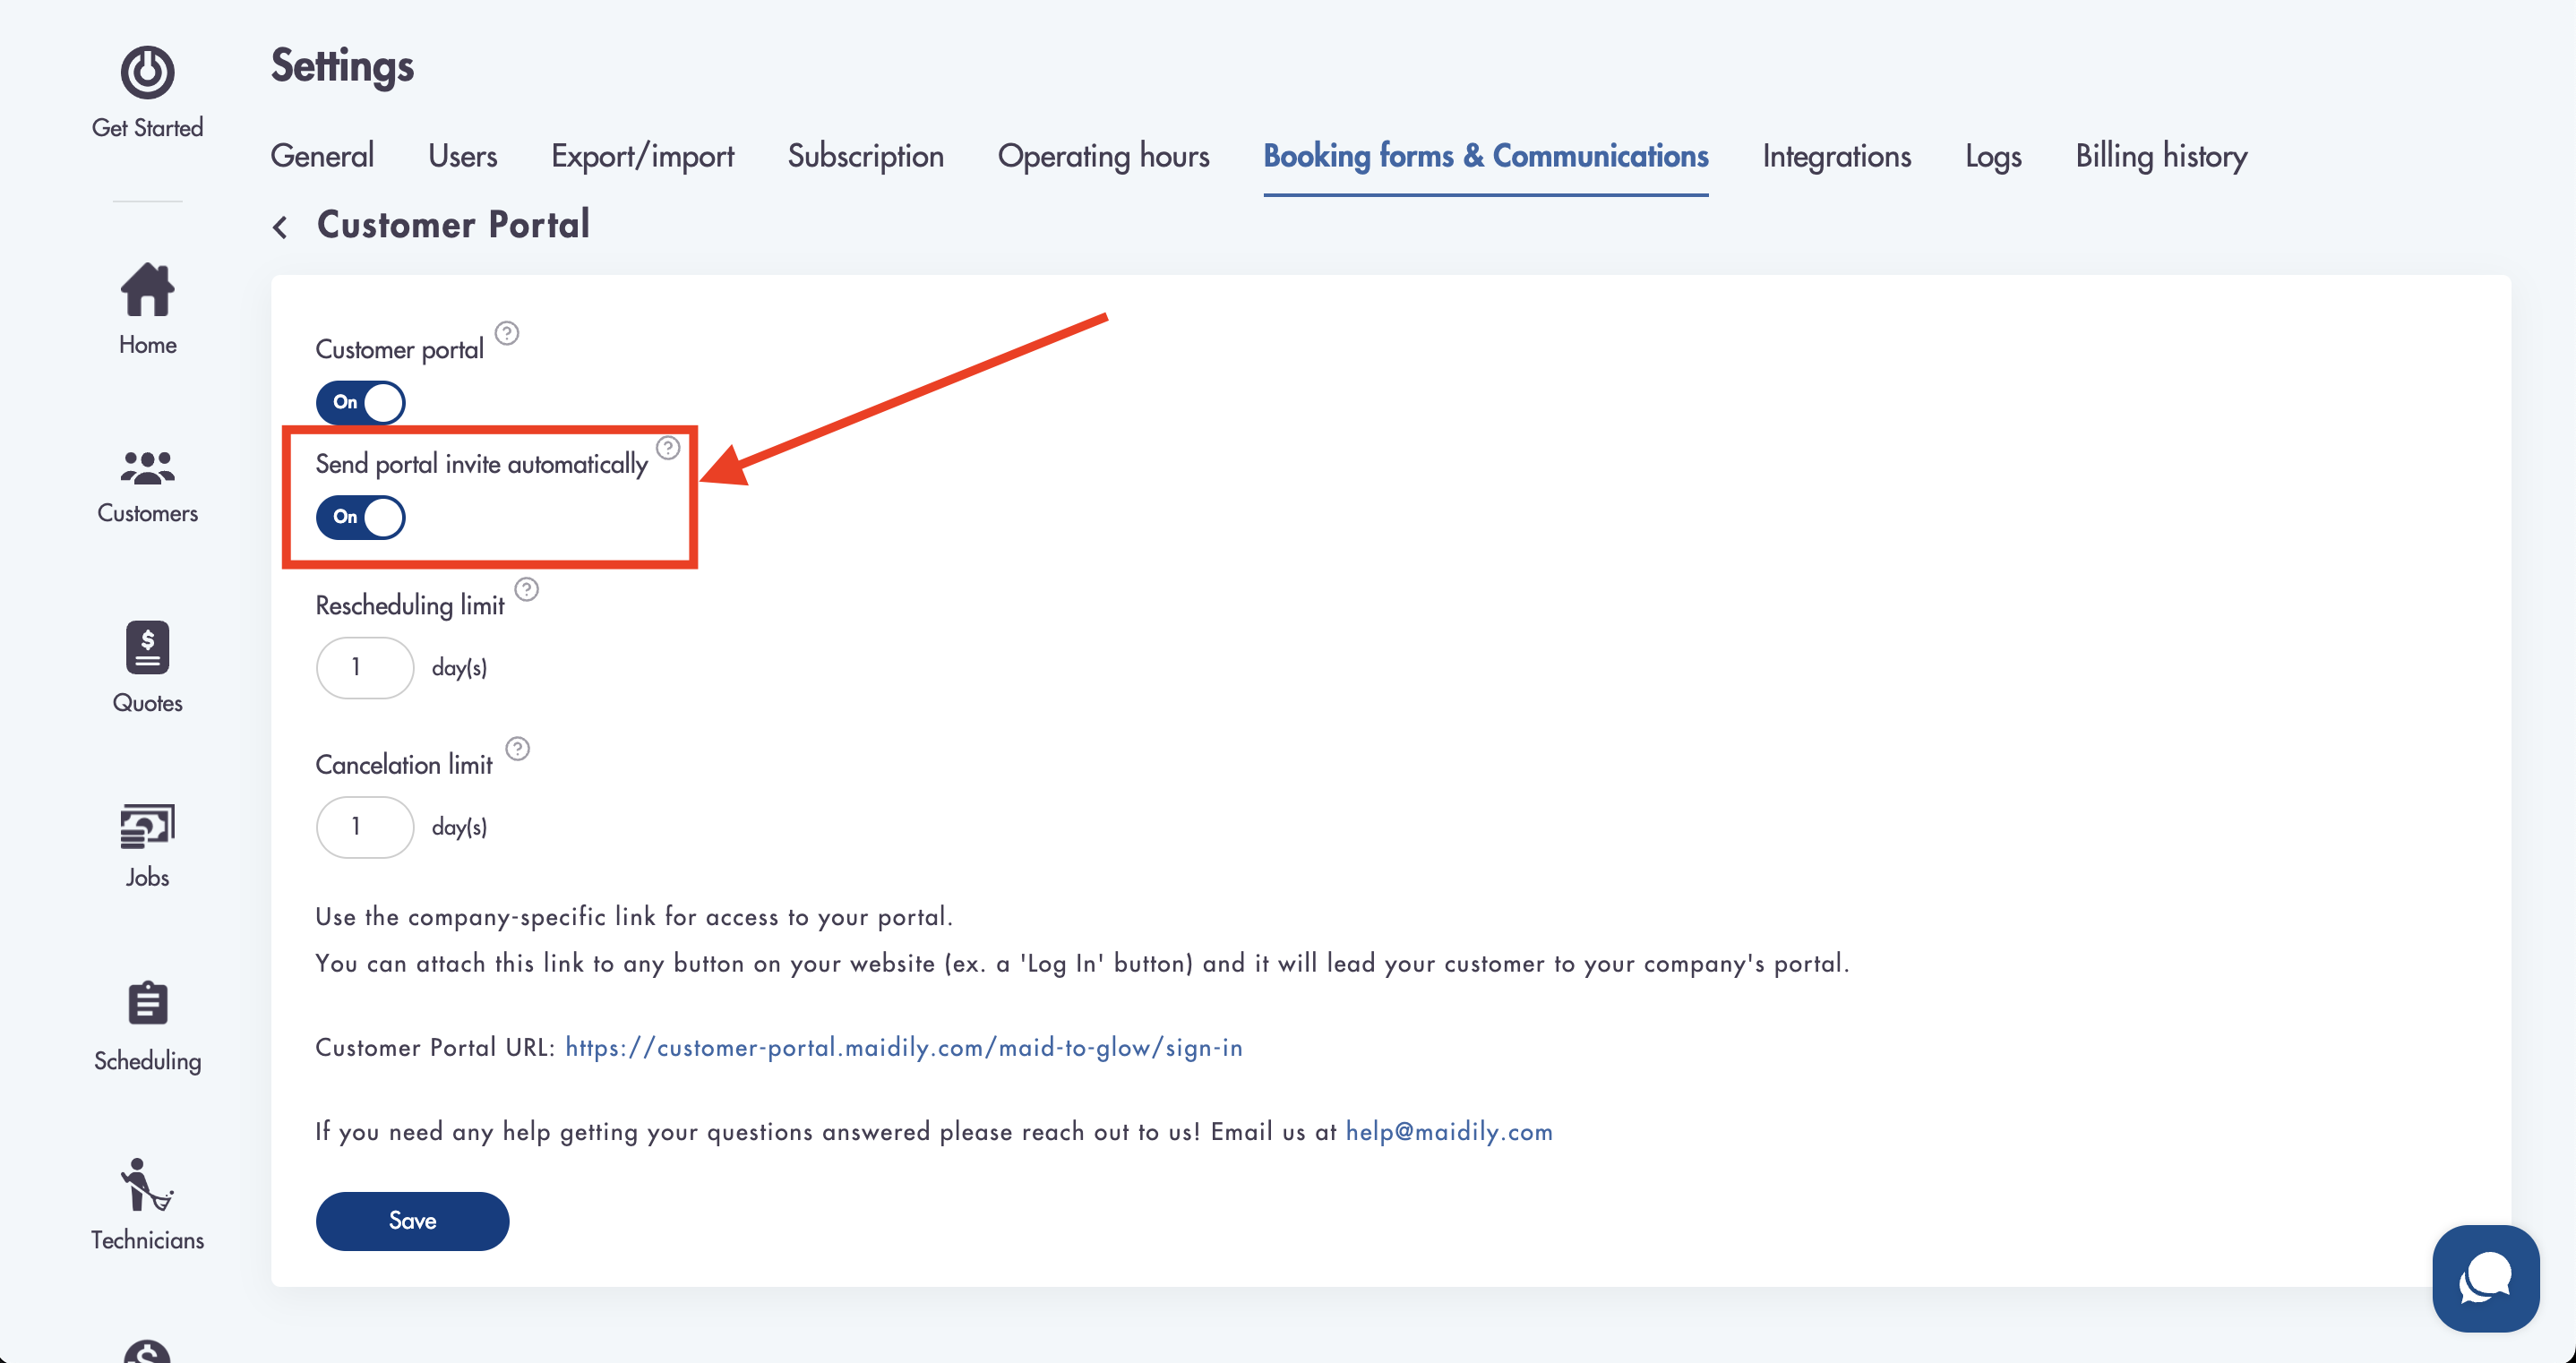Click the partially visible sidebar icon below Technicians

click(x=147, y=1351)
